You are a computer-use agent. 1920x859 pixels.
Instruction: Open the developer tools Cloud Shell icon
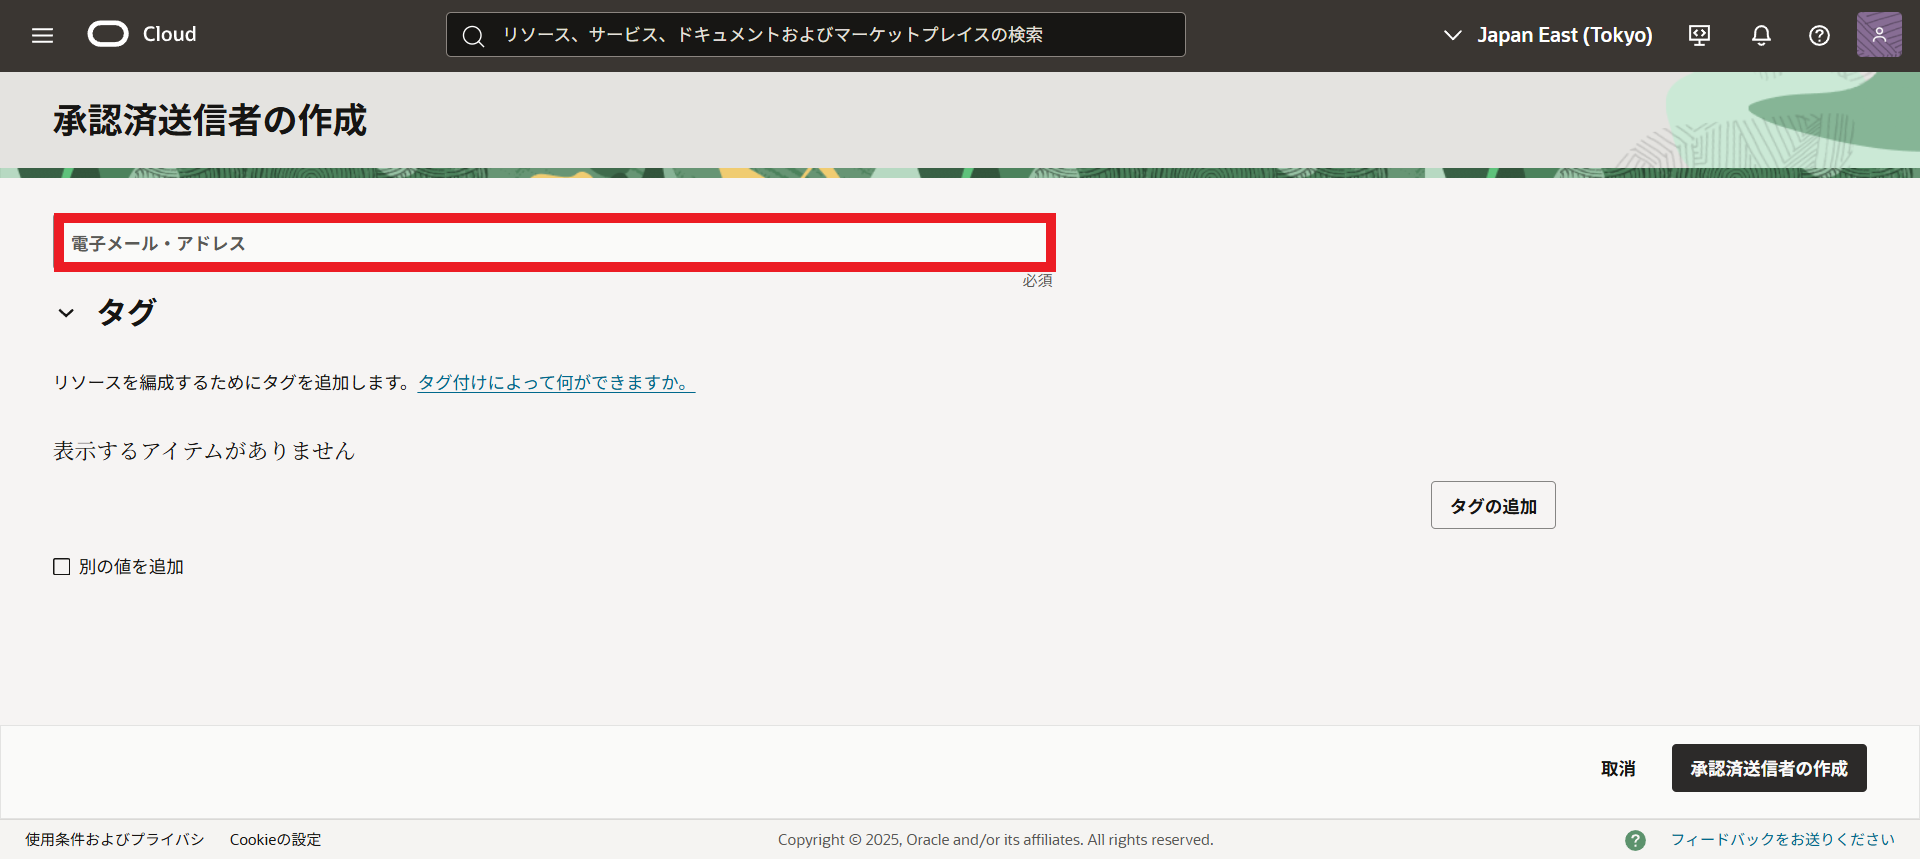1699,36
